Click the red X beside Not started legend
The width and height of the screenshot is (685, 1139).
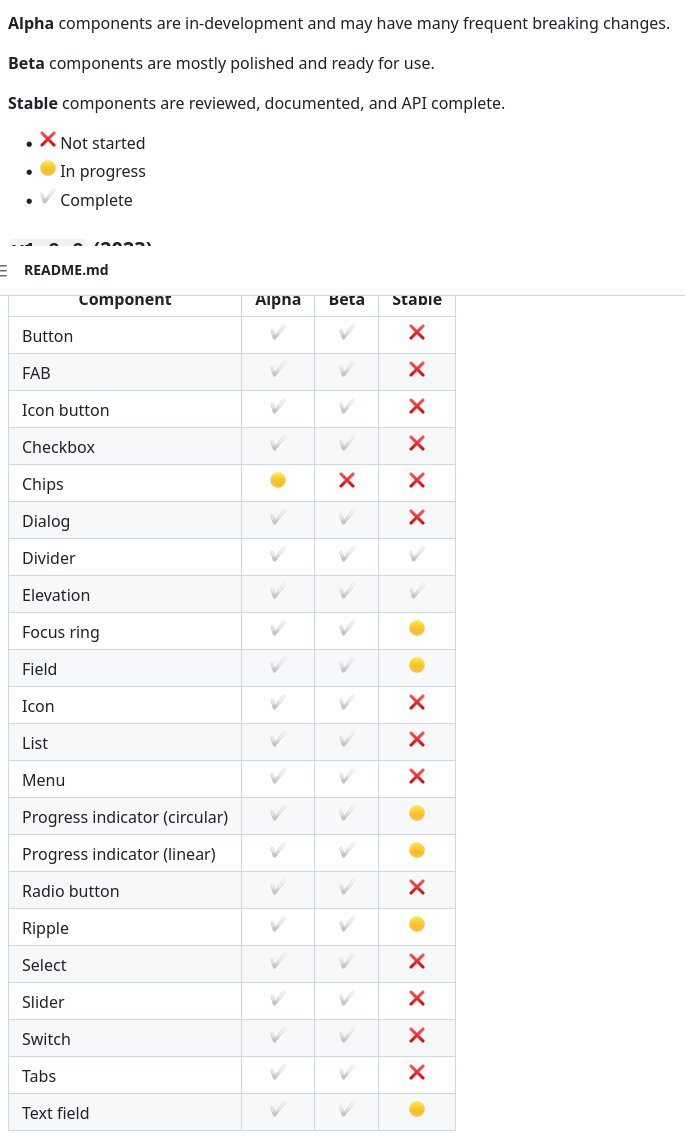(48, 140)
